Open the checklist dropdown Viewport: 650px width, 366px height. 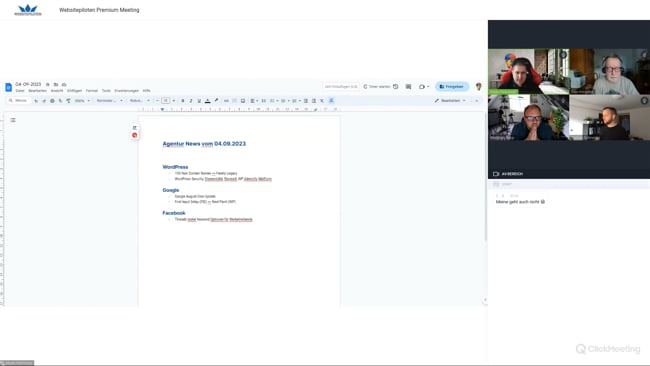[274, 101]
